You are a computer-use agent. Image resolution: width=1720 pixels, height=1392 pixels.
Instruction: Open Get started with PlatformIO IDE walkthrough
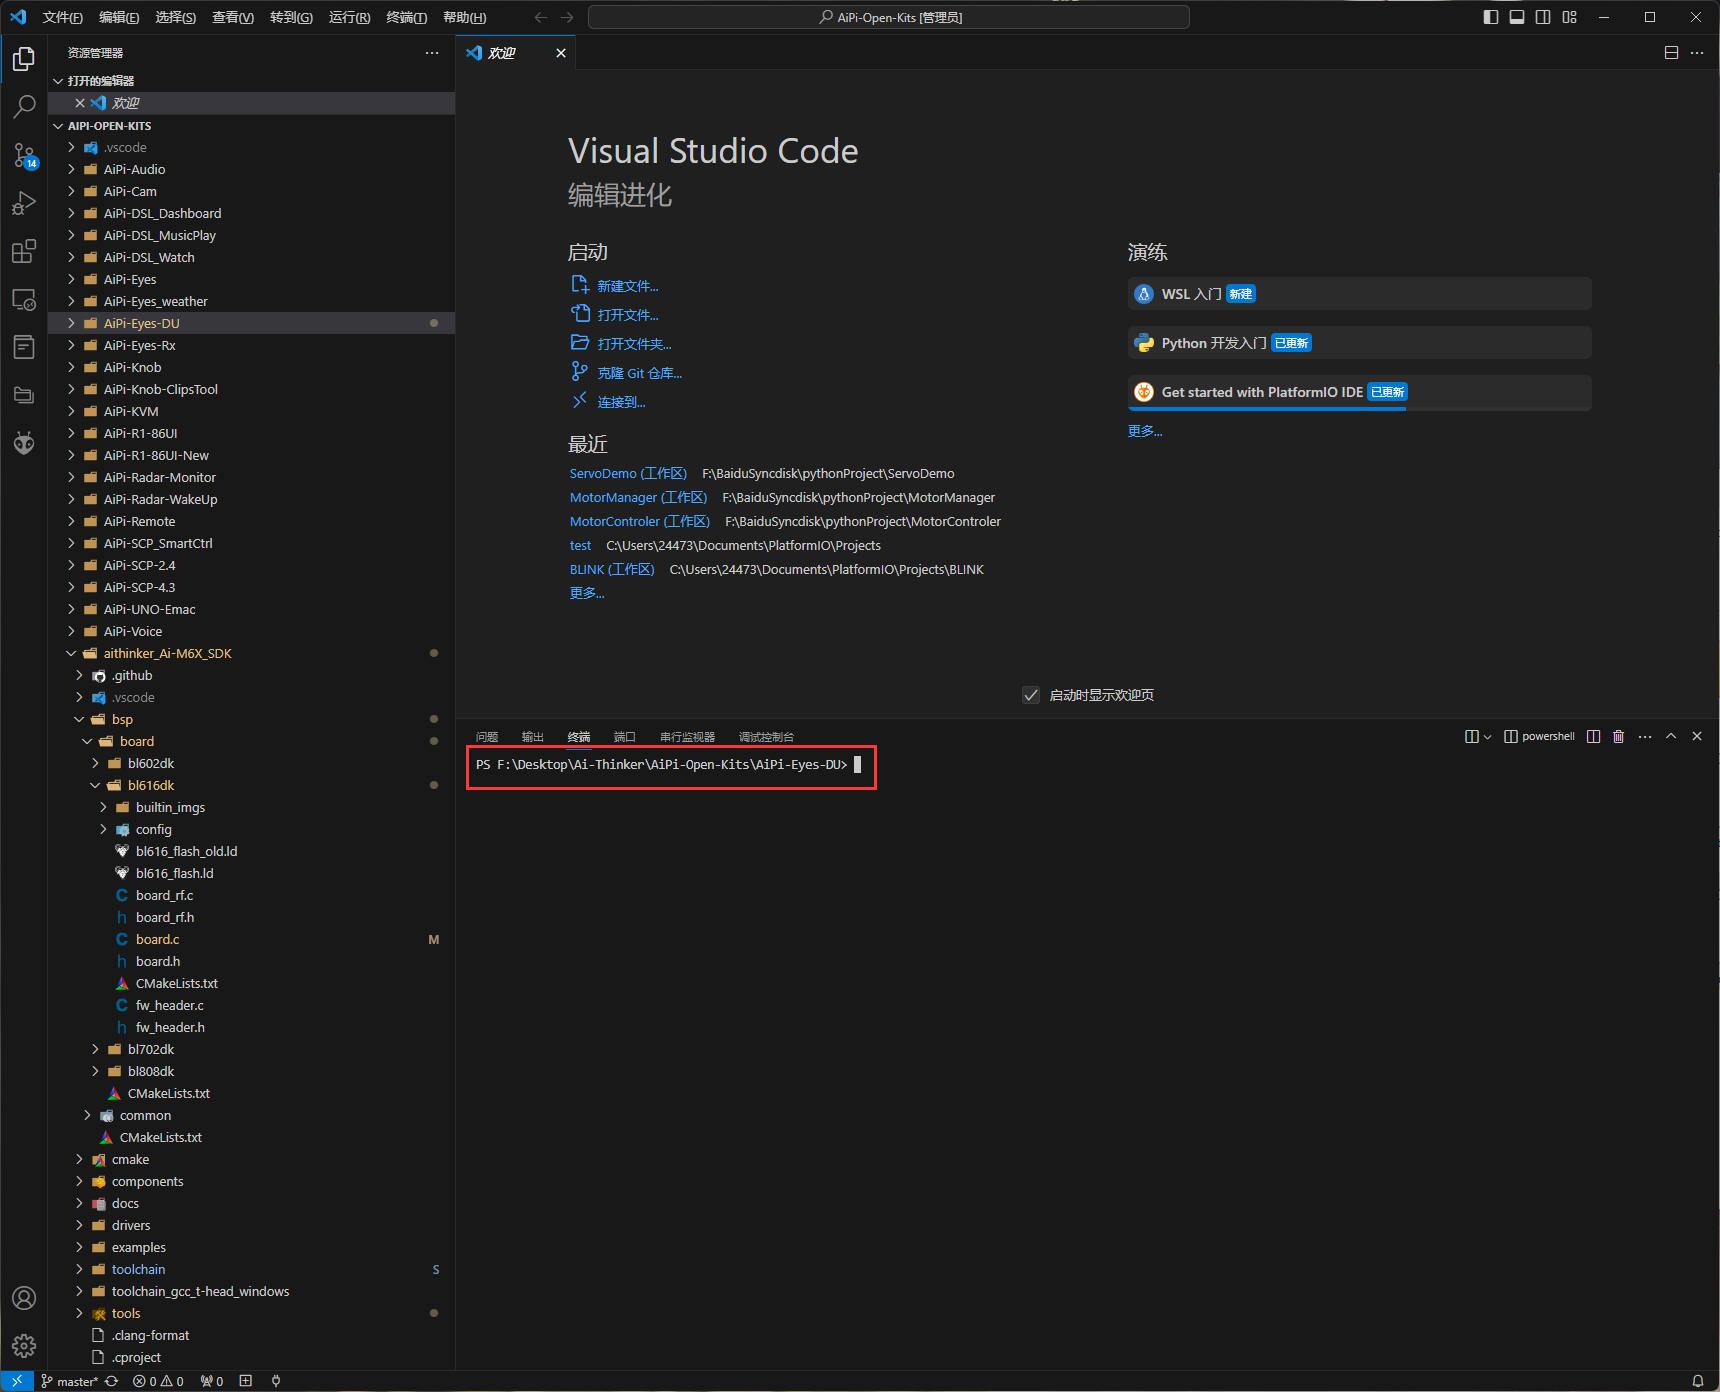(x=1359, y=392)
